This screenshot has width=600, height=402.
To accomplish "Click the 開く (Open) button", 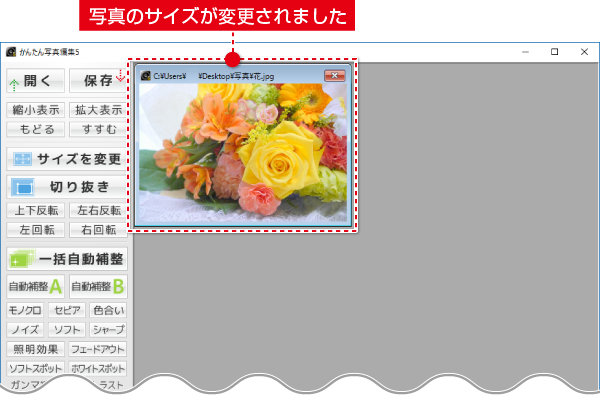I will pos(36,81).
